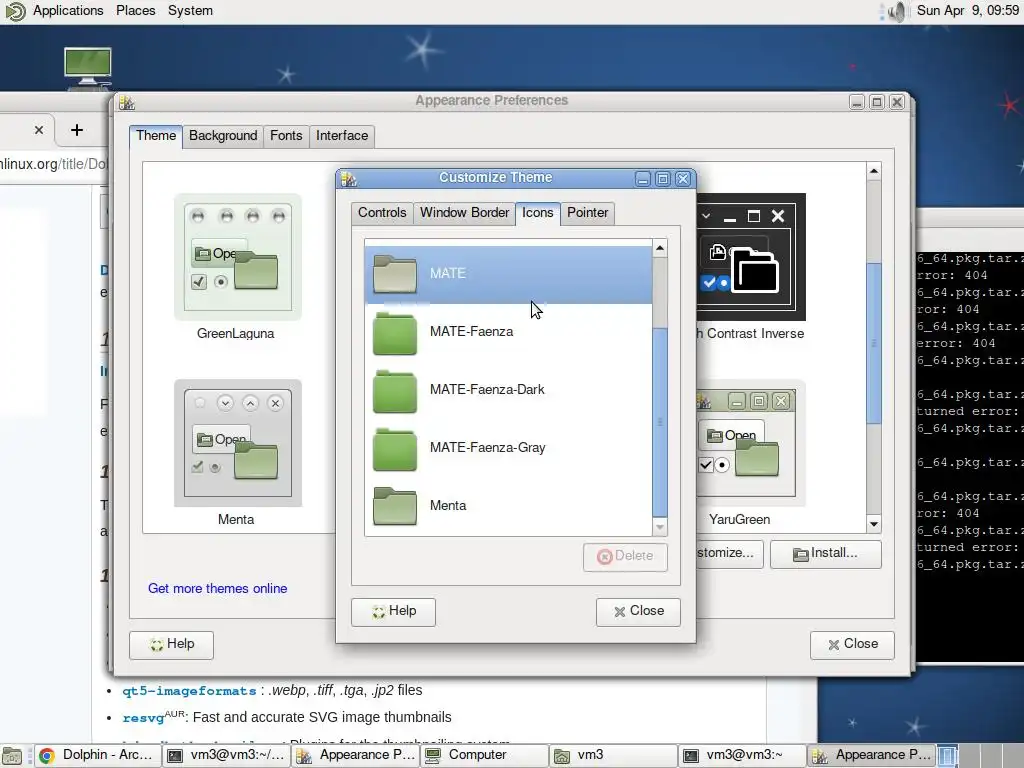1024x768 pixels.
Task: Click the browser new tab plus button
Action: pyautogui.click(x=77, y=130)
